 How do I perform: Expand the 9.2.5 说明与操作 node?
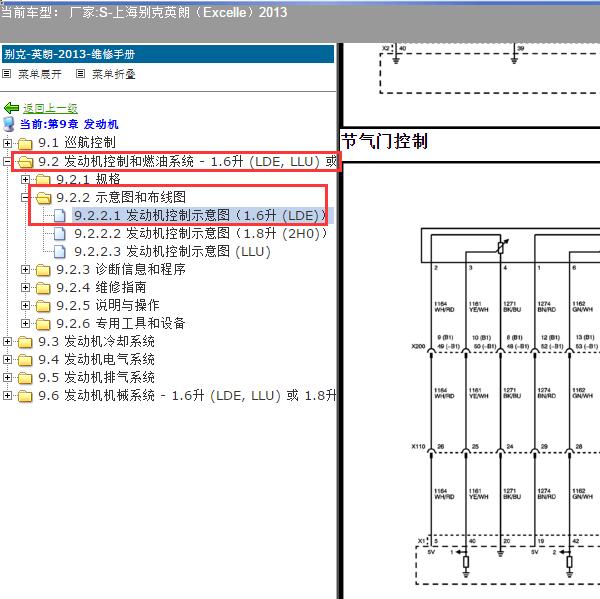pyautogui.click(x=25, y=305)
